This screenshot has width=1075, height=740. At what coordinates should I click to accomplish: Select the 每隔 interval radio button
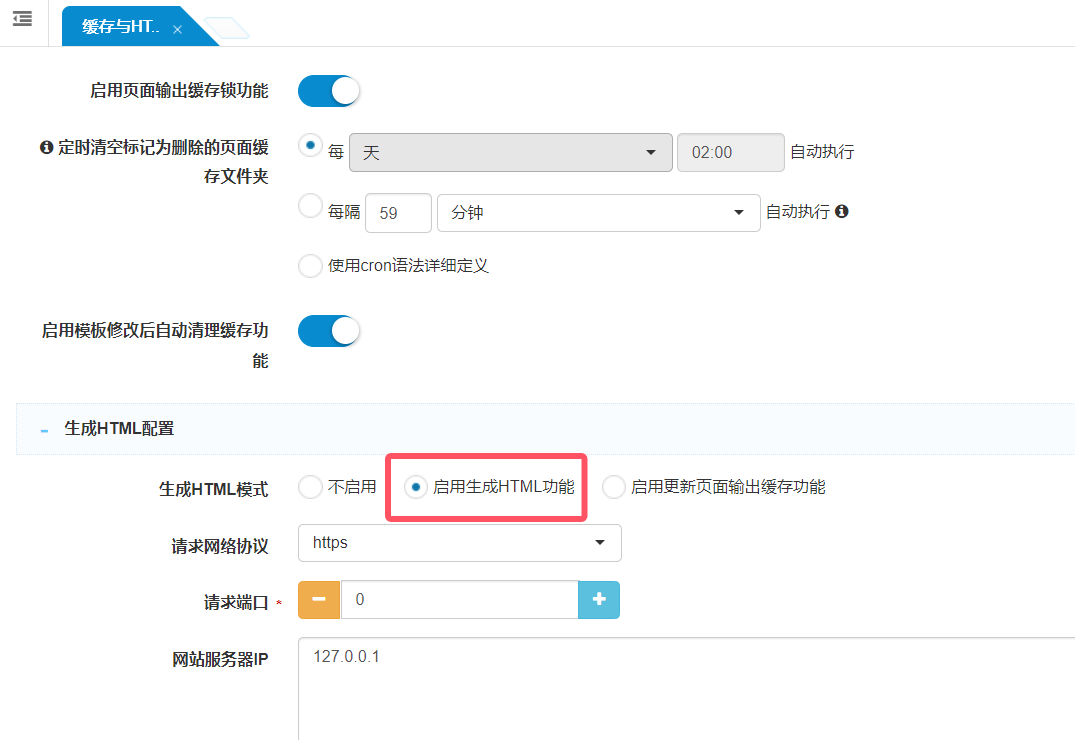pyautogui.click(x=310, y=206)
